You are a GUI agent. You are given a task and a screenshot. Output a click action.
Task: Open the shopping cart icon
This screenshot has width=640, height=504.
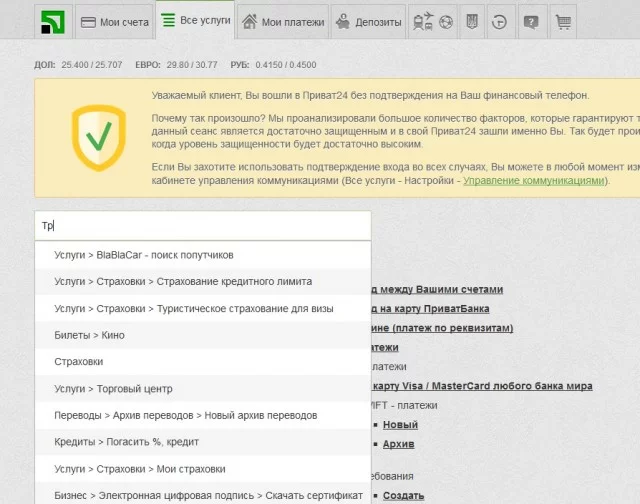point(563,22)
